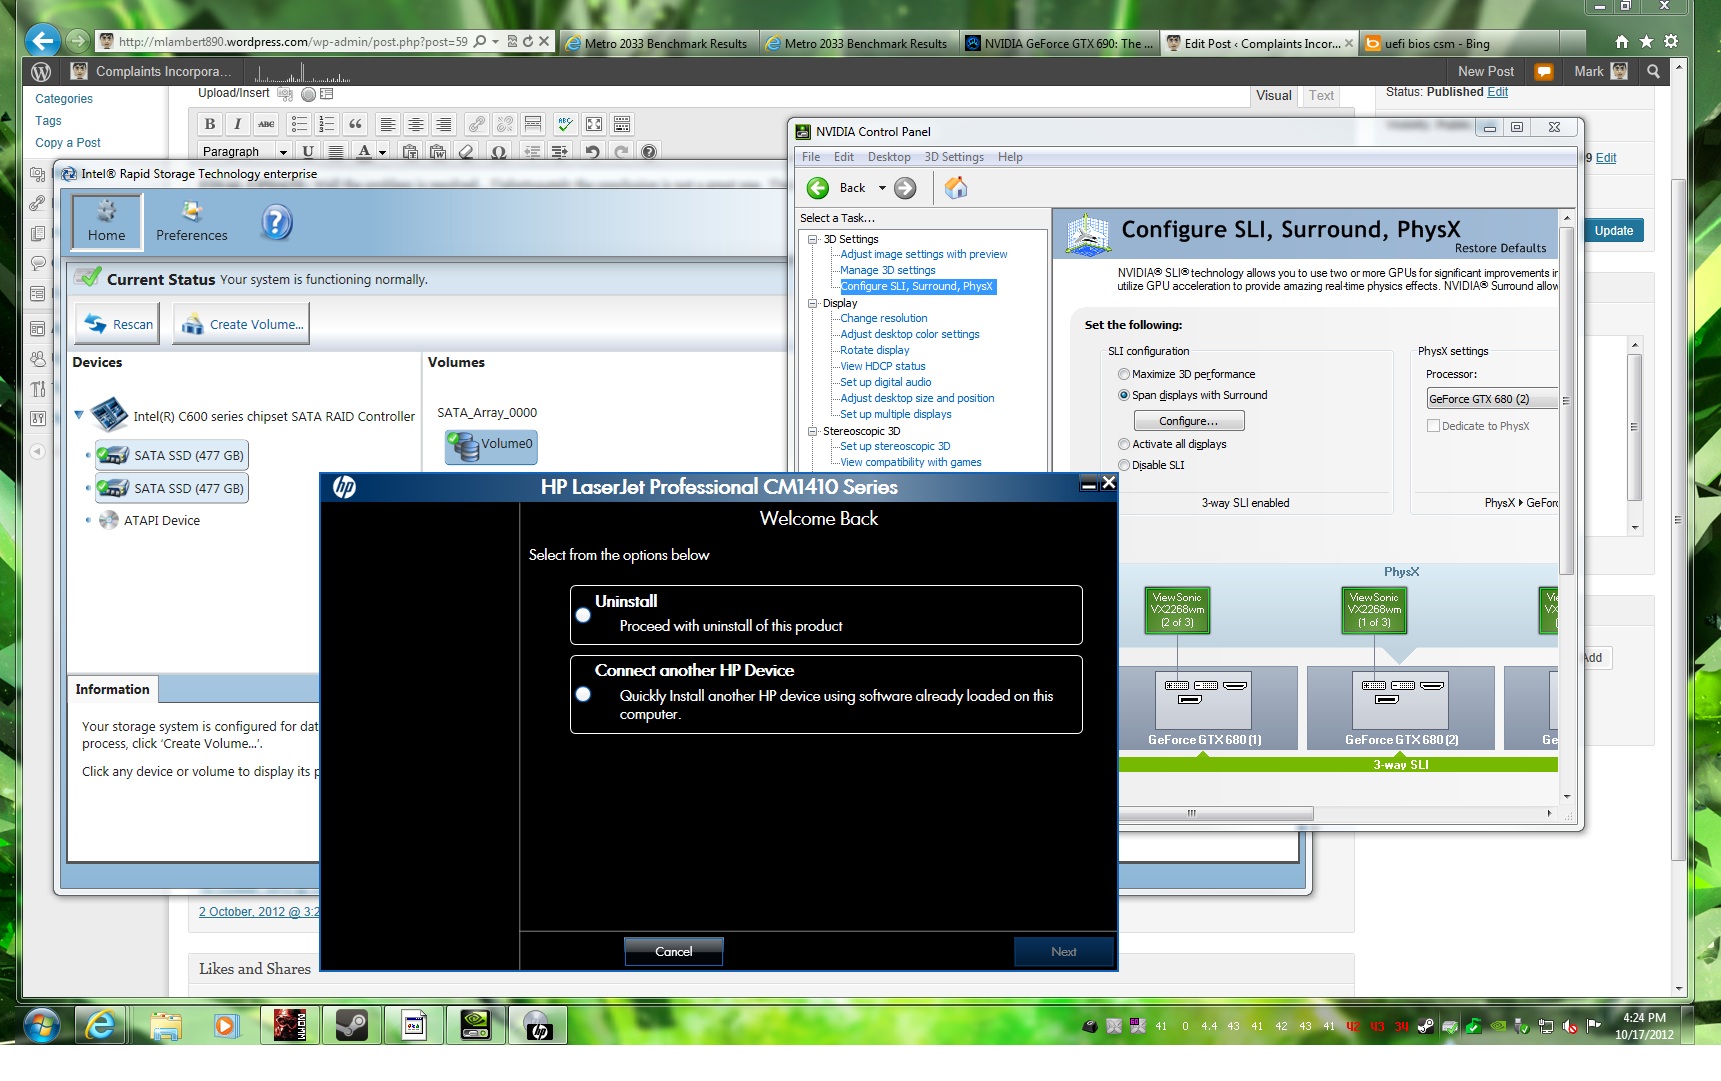Click the green Back arrow in NVIDIA panel
Viewport: 1721px width, 1081px height.
coord(818,188)
